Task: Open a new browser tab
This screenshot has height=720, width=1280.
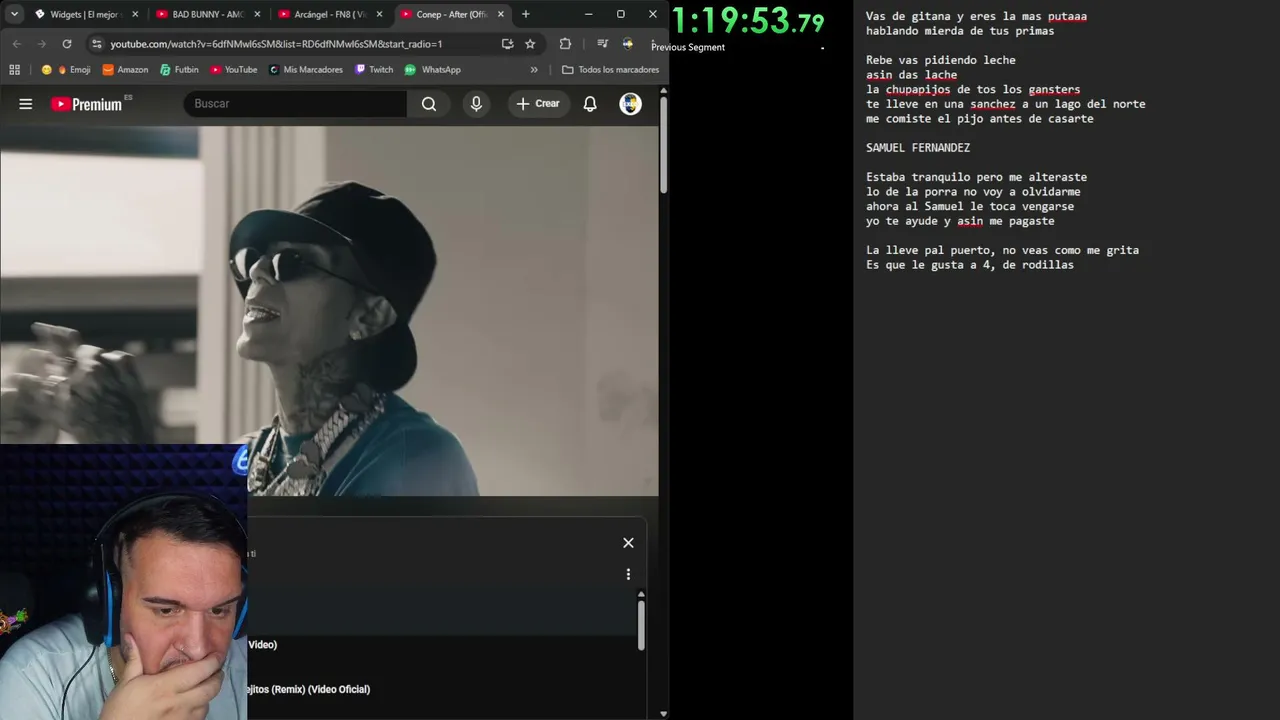Action: tap(526, 14)
